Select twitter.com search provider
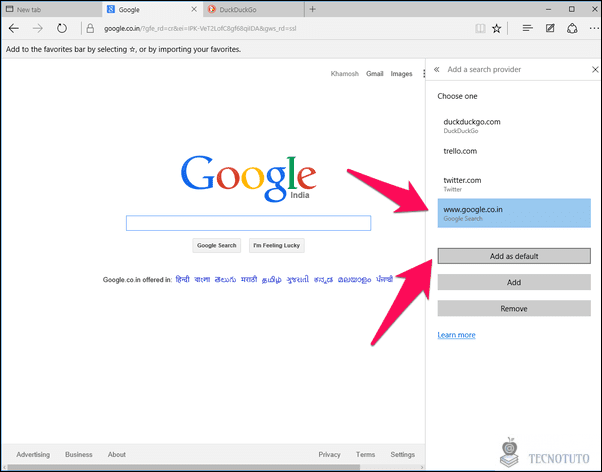 [x=514, y=184]
